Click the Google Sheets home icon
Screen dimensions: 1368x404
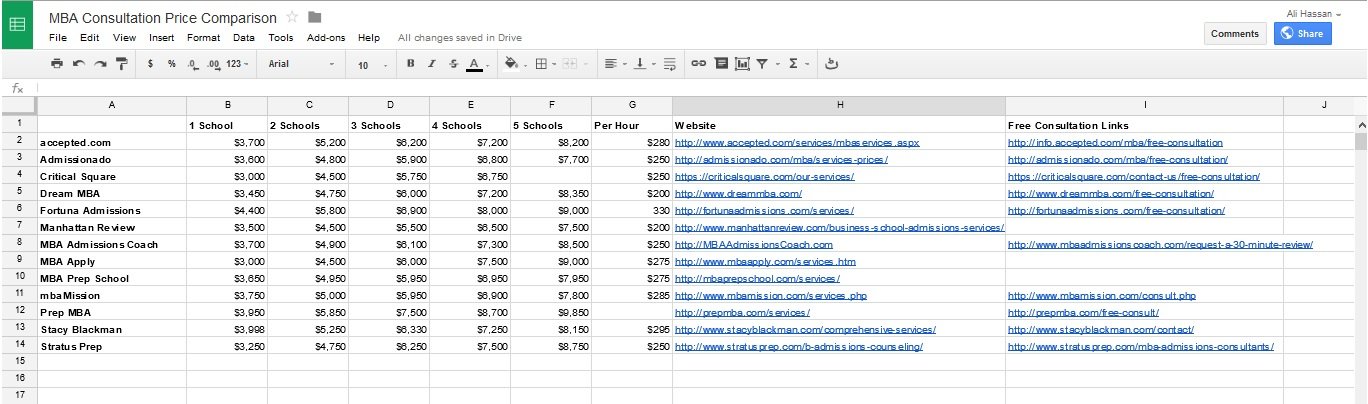point(17,27)
